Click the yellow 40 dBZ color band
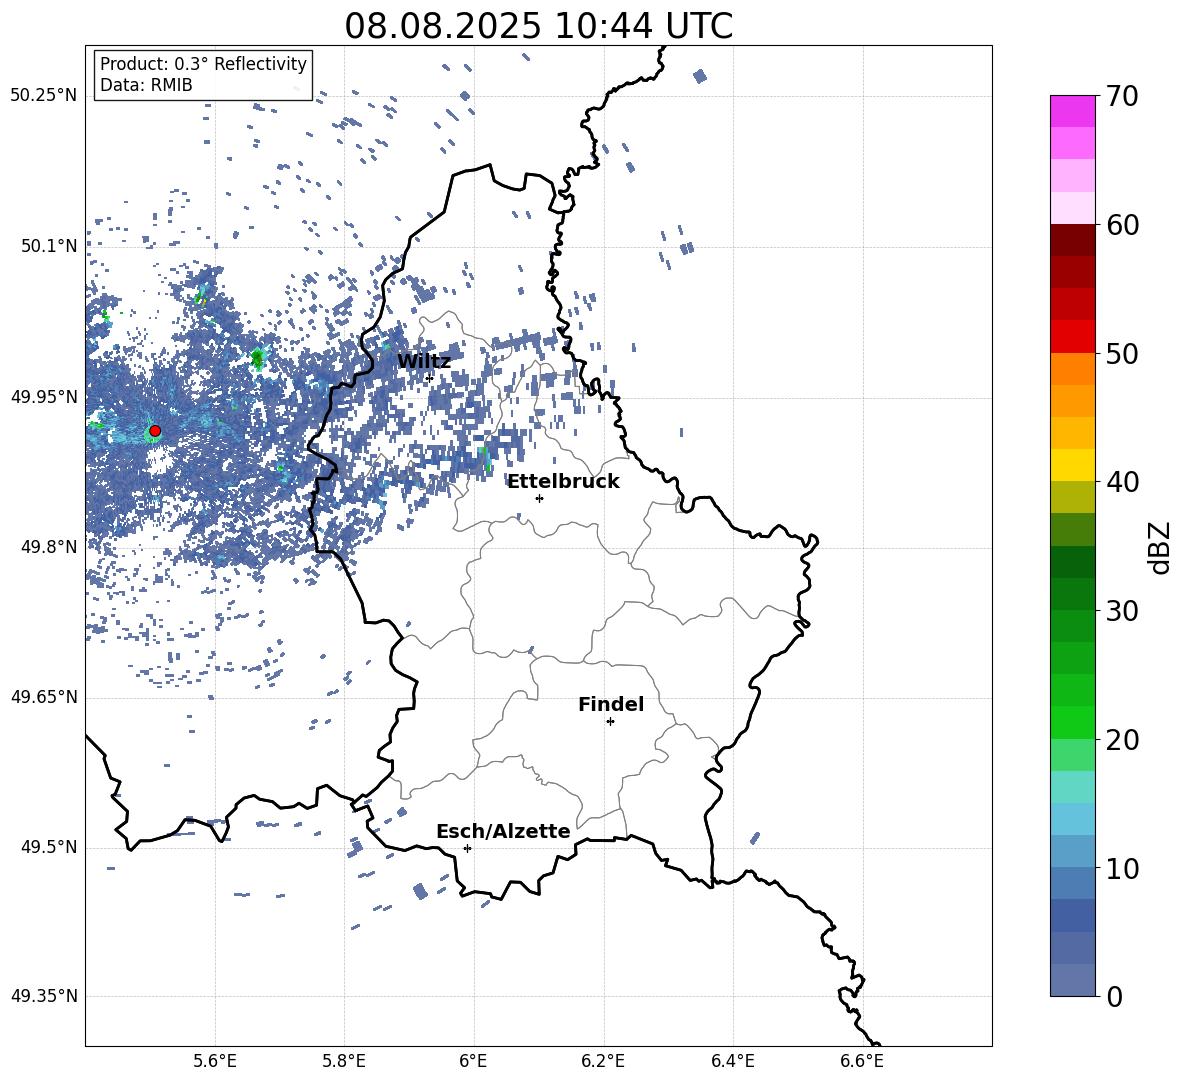This screenshot has height=1081, width=1184. 1073,465
